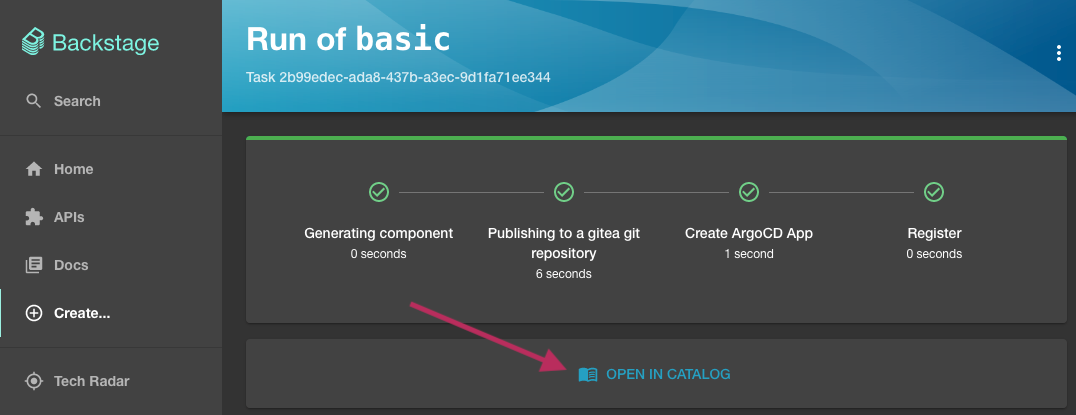The image size is (1076, 415).
Task: Click the catalog book icon
Action: click(588, 374)
